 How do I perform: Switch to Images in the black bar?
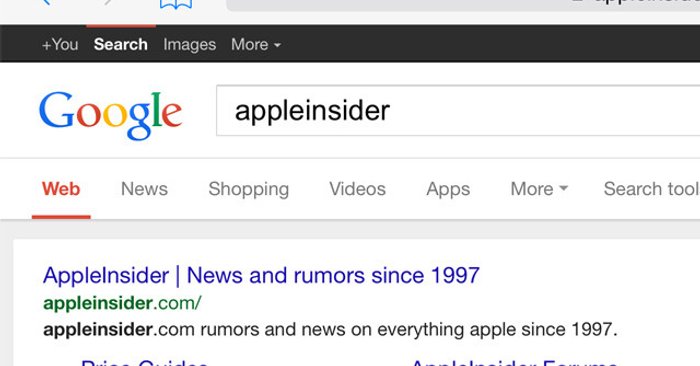point(189,45)
